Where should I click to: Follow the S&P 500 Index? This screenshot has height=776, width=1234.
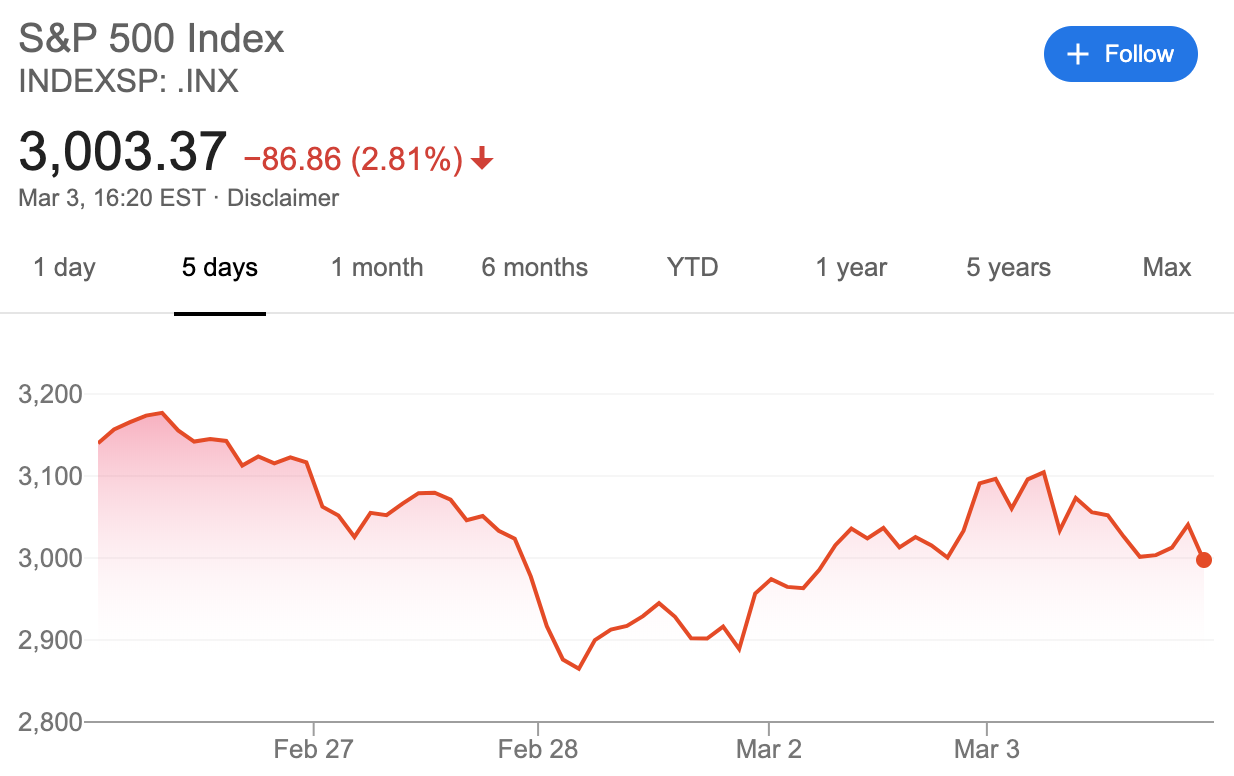1120,54
